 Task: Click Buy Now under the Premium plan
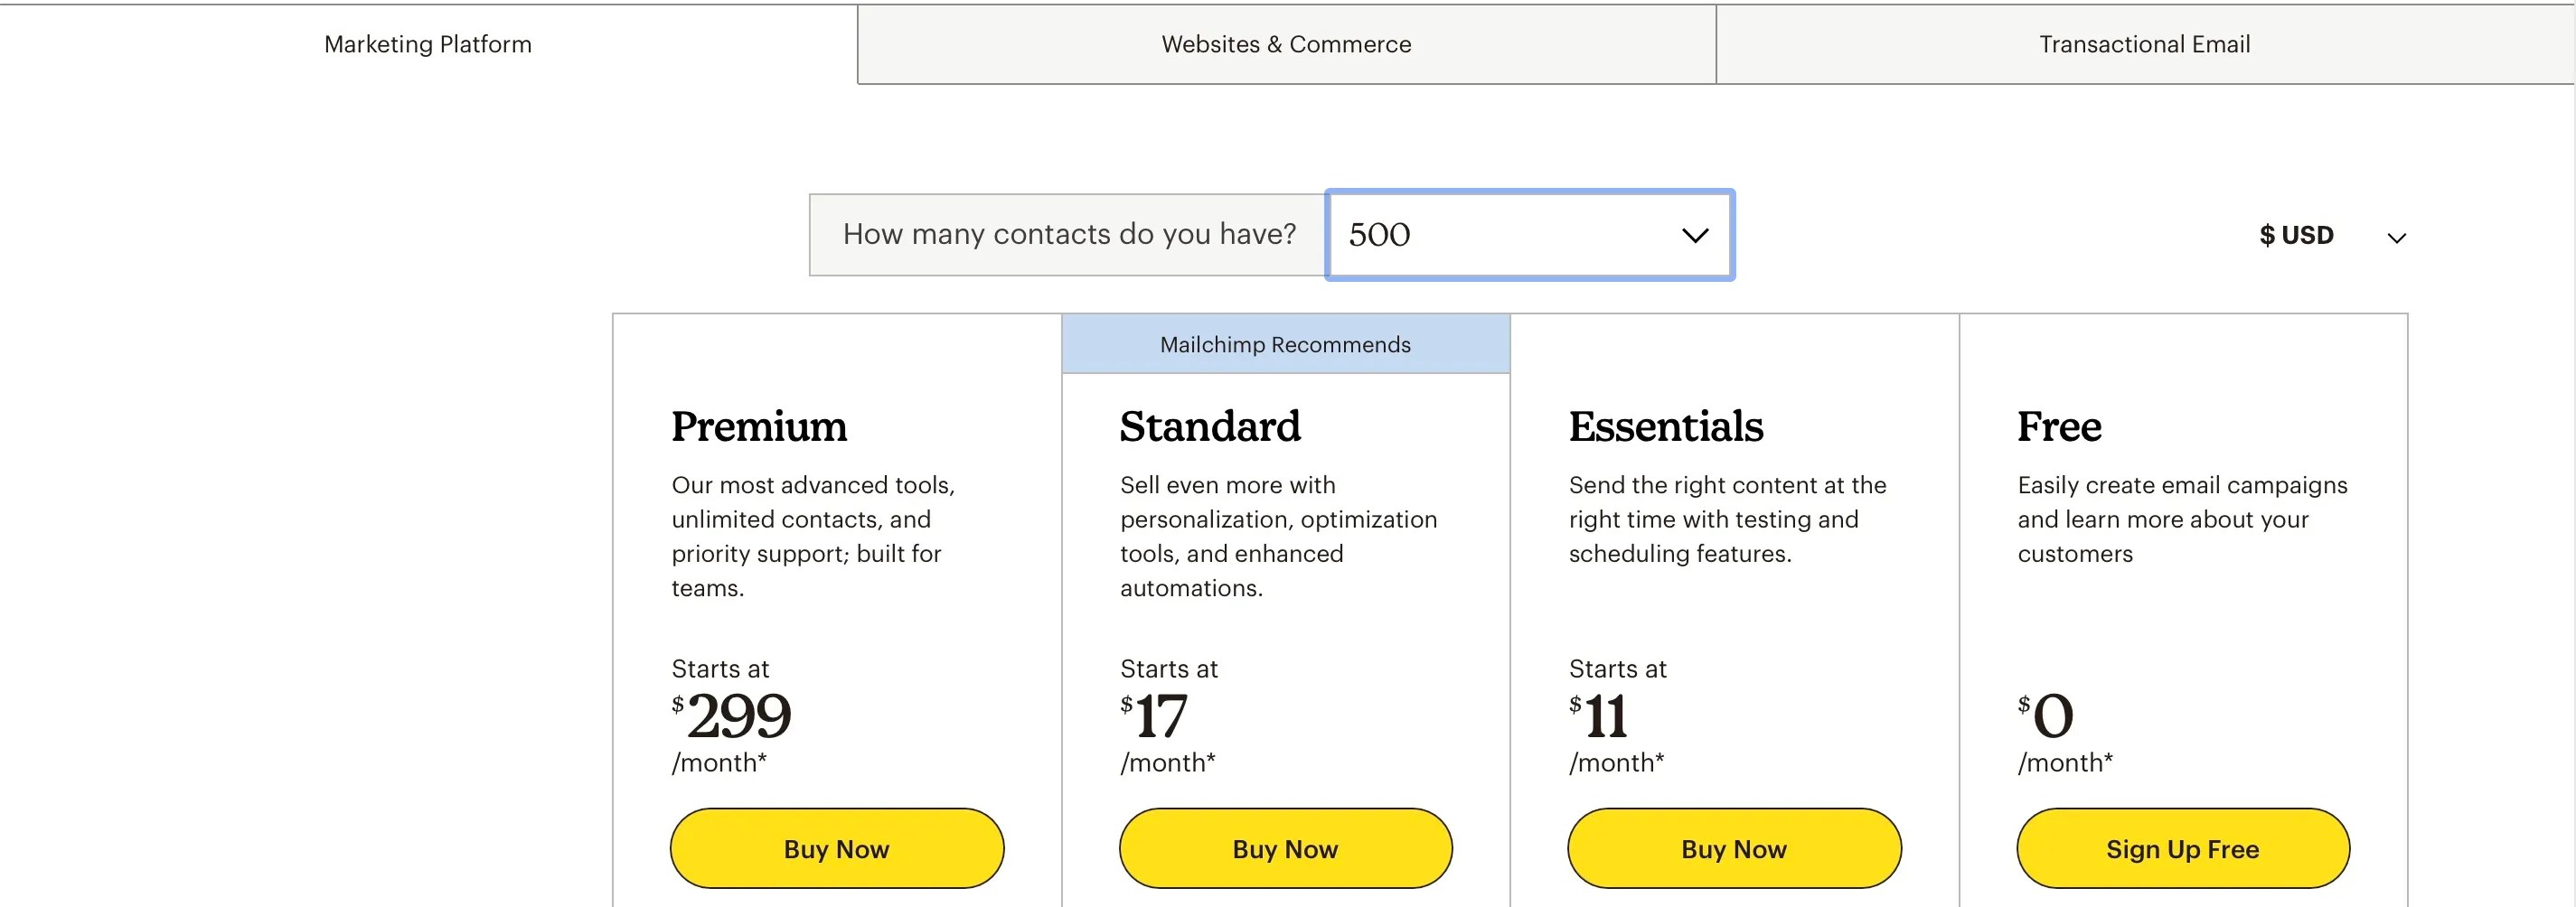pyautogui.click(x=836, y=848)
